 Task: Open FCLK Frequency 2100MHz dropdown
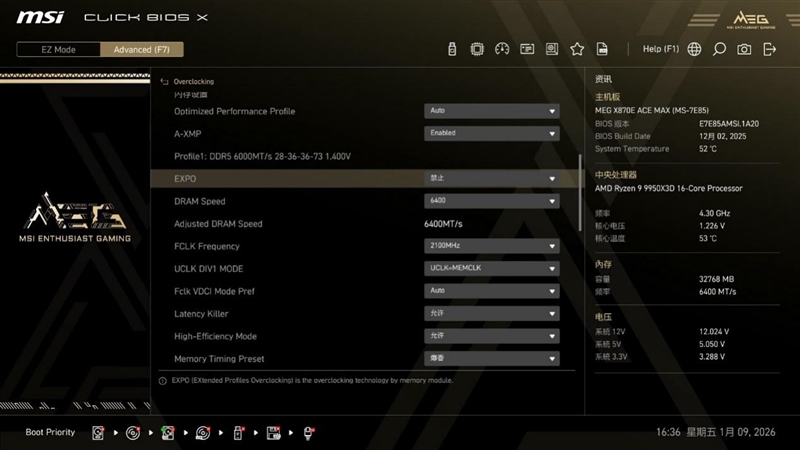(491, 246)
